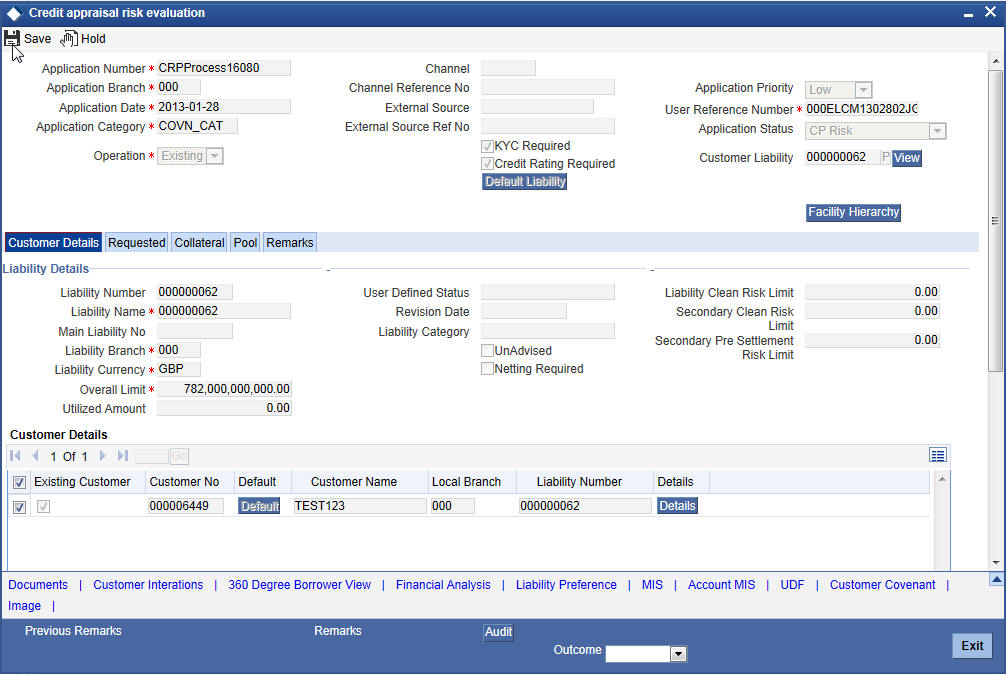This screenshot has width=1006, height=675.
Task: Open the Account MIS link
Action: point(722,585)
